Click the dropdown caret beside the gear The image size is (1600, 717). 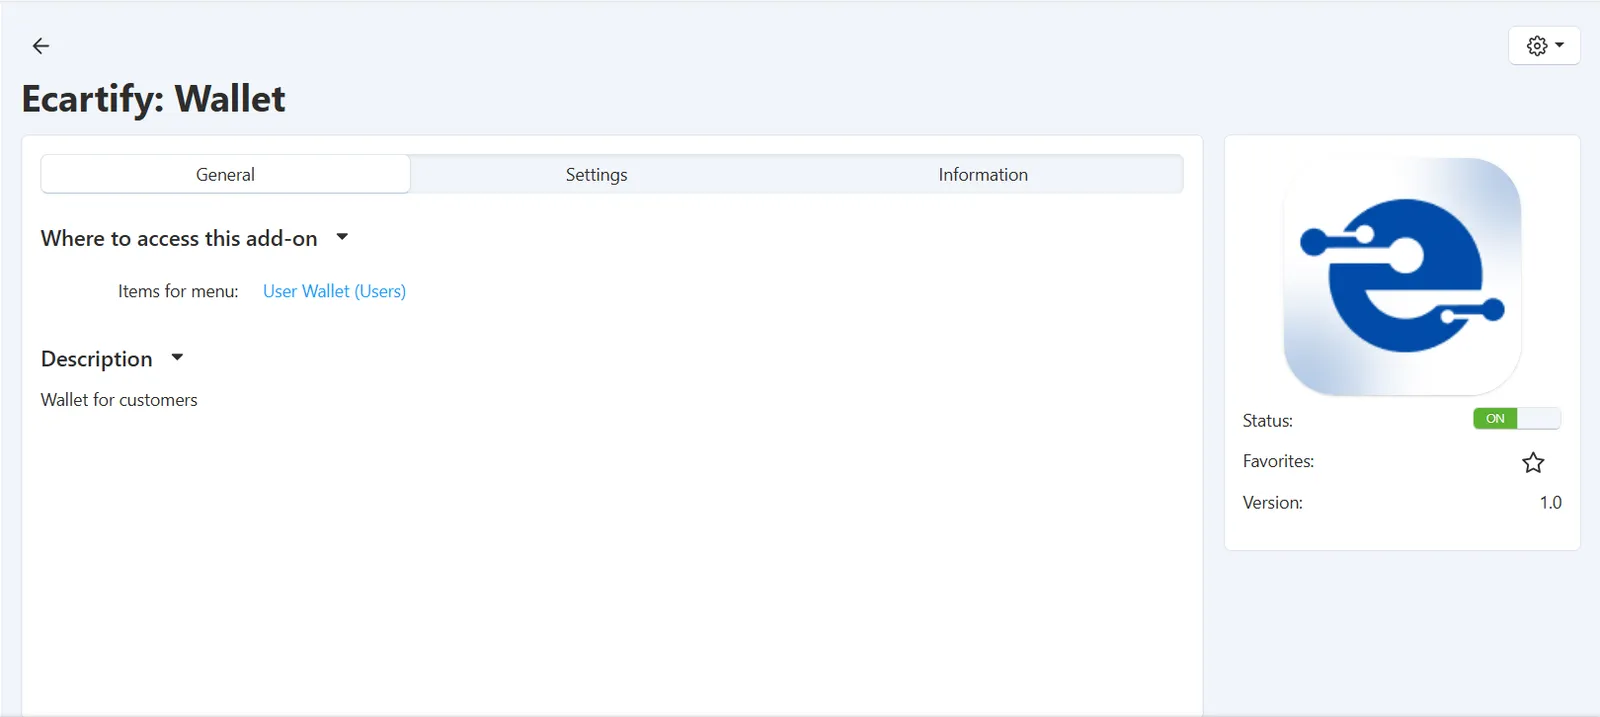1560,45
